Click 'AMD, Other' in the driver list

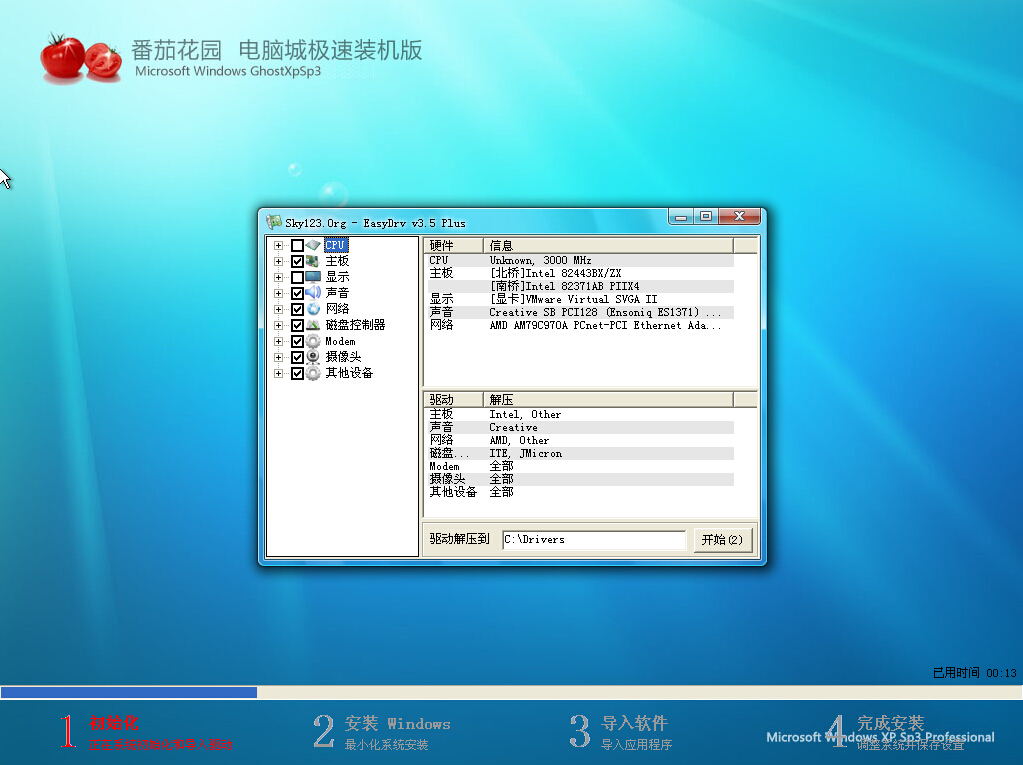(x=519, y=440)
